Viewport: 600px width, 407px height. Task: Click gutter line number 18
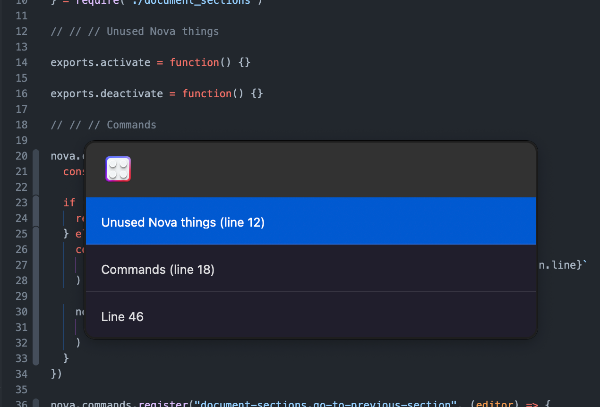(x=21, y=126)
